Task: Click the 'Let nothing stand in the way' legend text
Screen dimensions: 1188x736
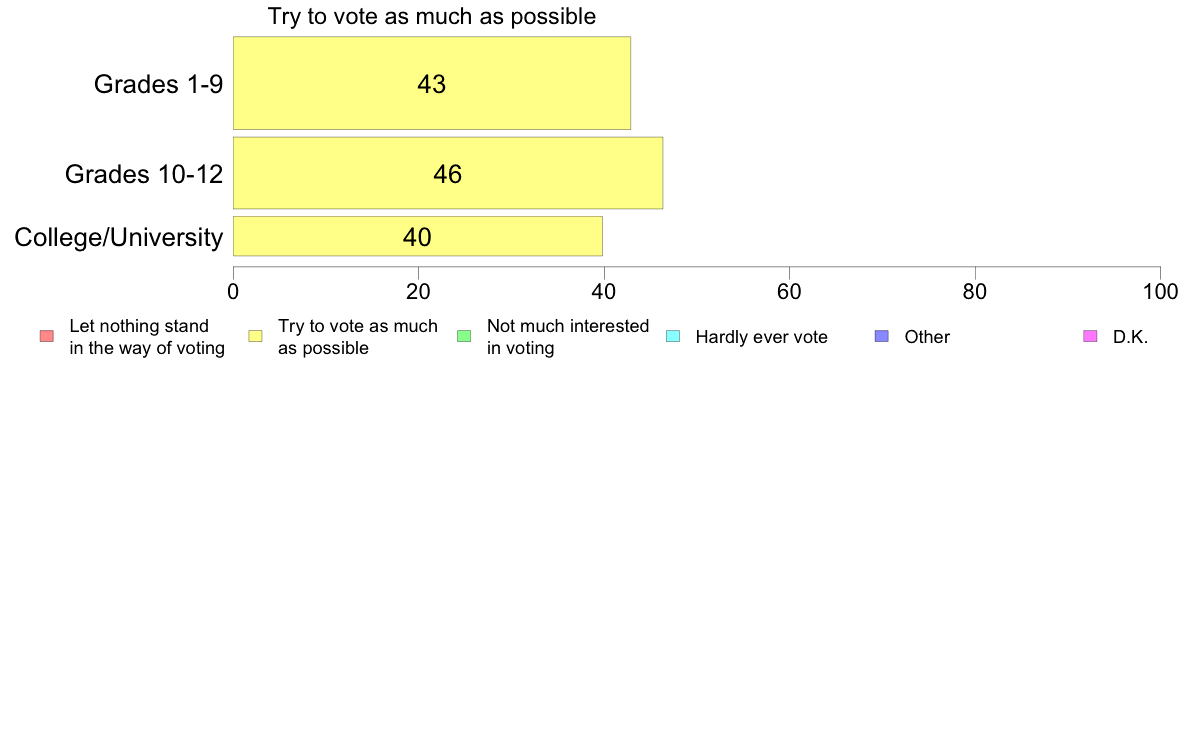Action: [x=147, y=337]
